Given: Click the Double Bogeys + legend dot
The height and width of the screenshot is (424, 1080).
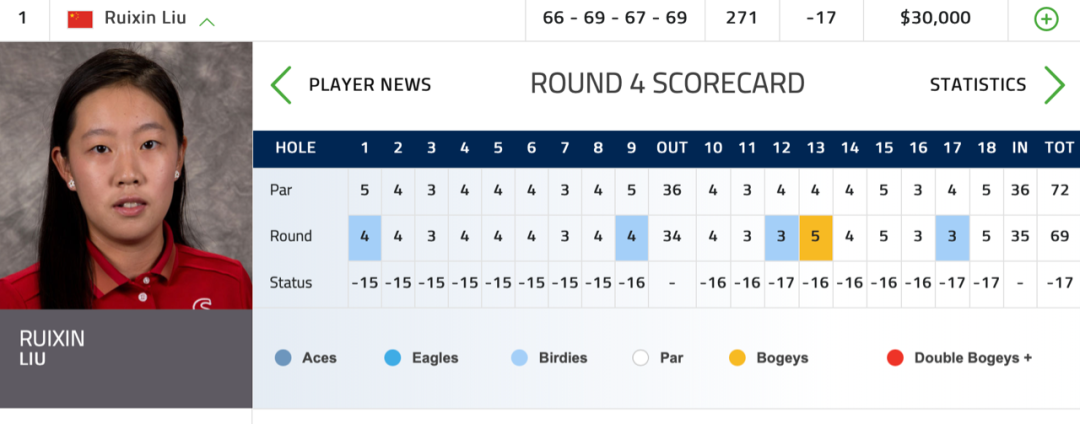Looking at the screenshot, I should (895, 358).
